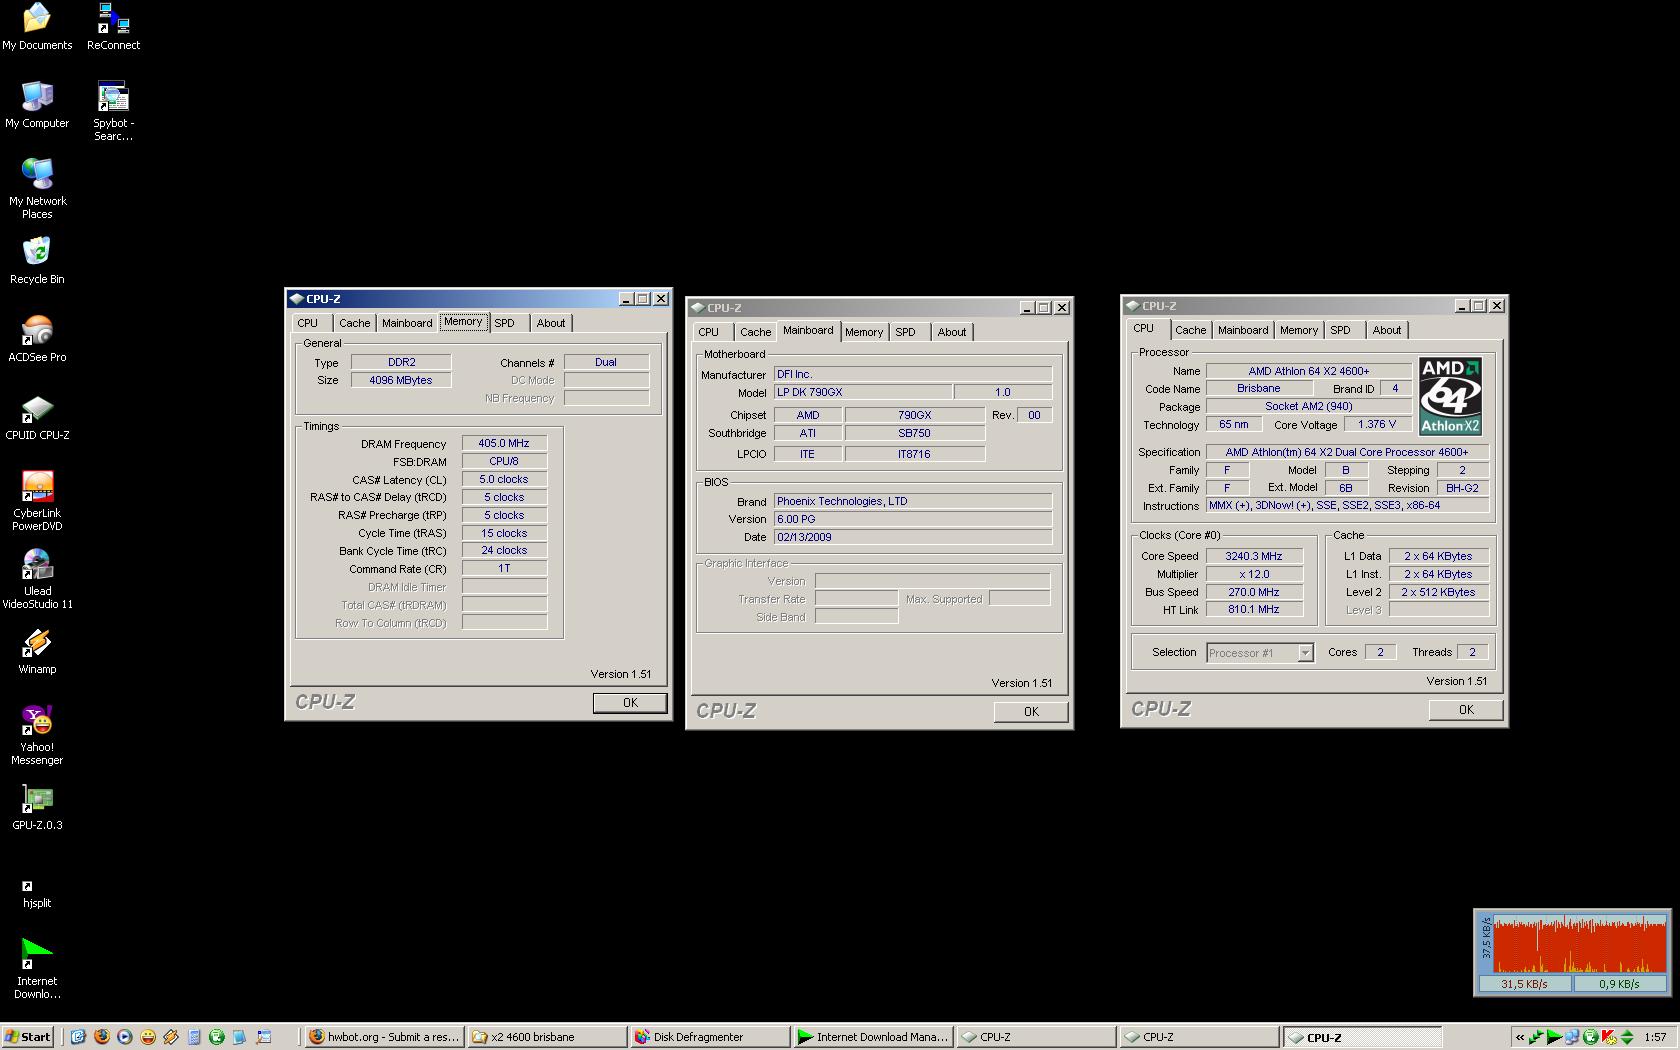Switch to Internet Download Manager taskbar button
Screen dimensions: 1680x1050
click(x=873, y=1037)
